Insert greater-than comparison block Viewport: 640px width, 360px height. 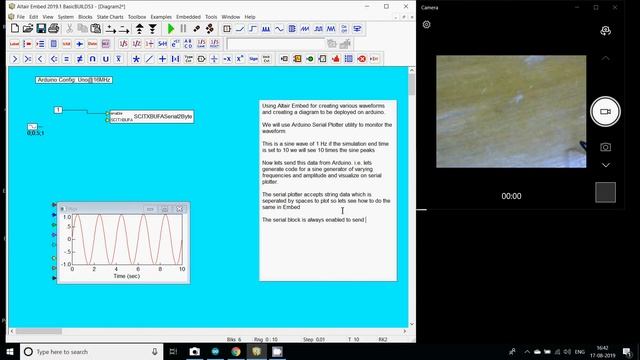tap(15, 59)
